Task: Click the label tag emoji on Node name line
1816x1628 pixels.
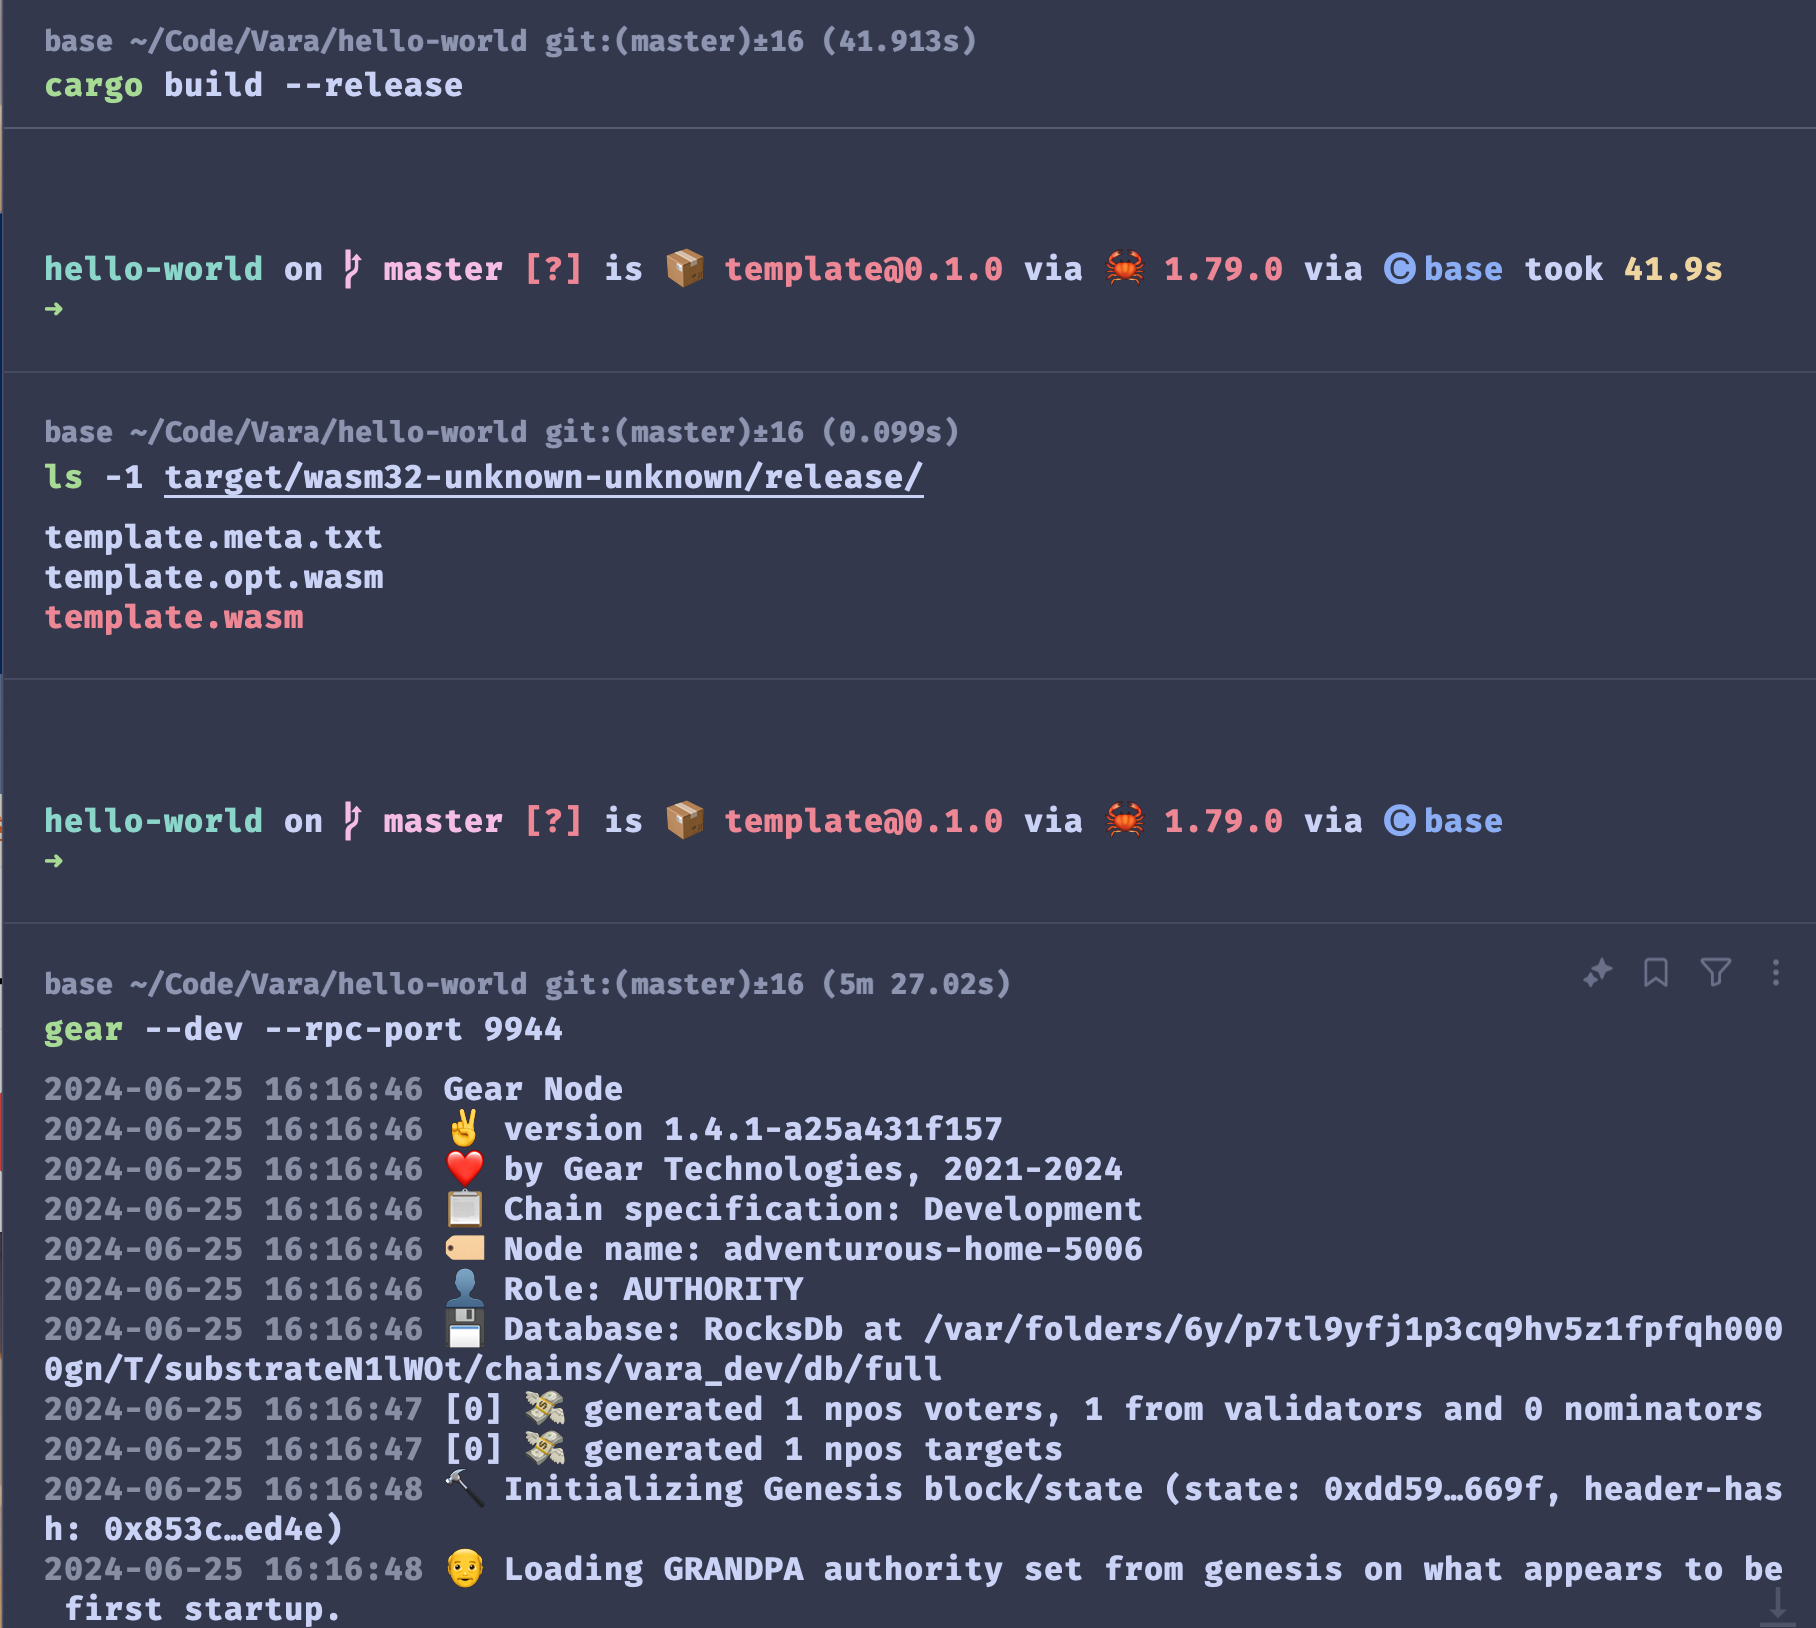Action: point(464,1248)
